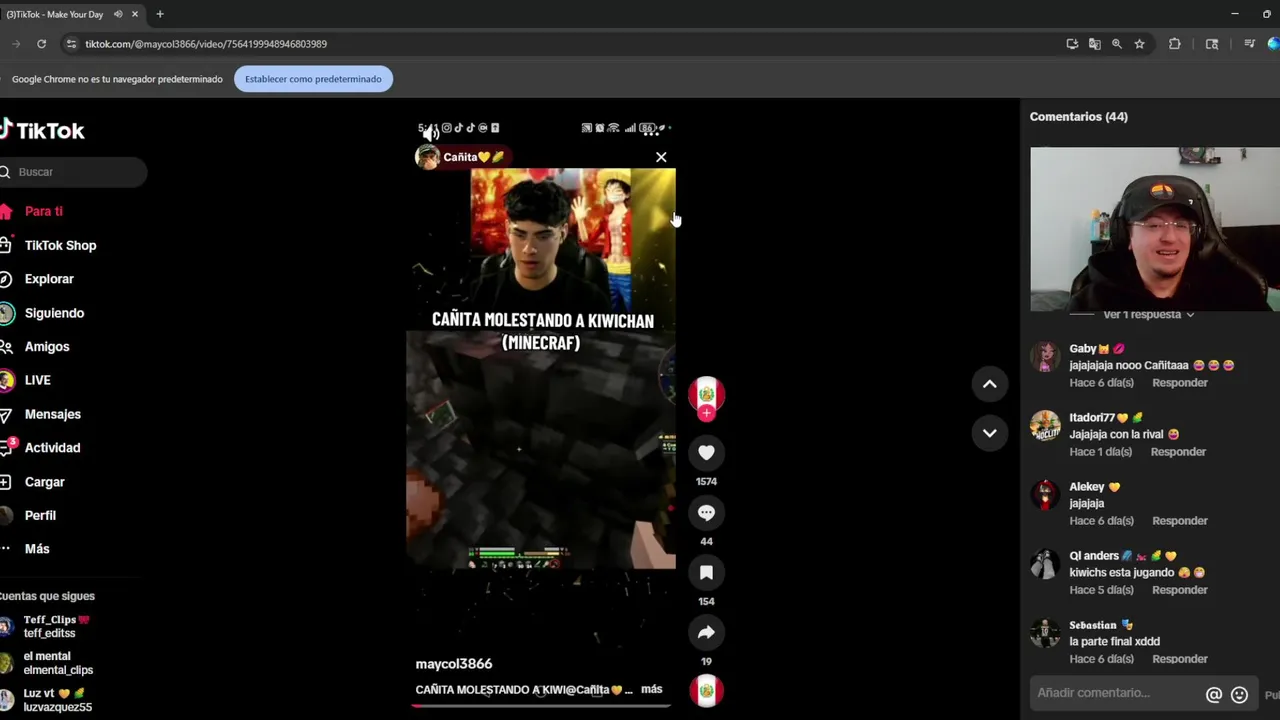Insert a mention with the @ icon

[x=1214, y=694]
